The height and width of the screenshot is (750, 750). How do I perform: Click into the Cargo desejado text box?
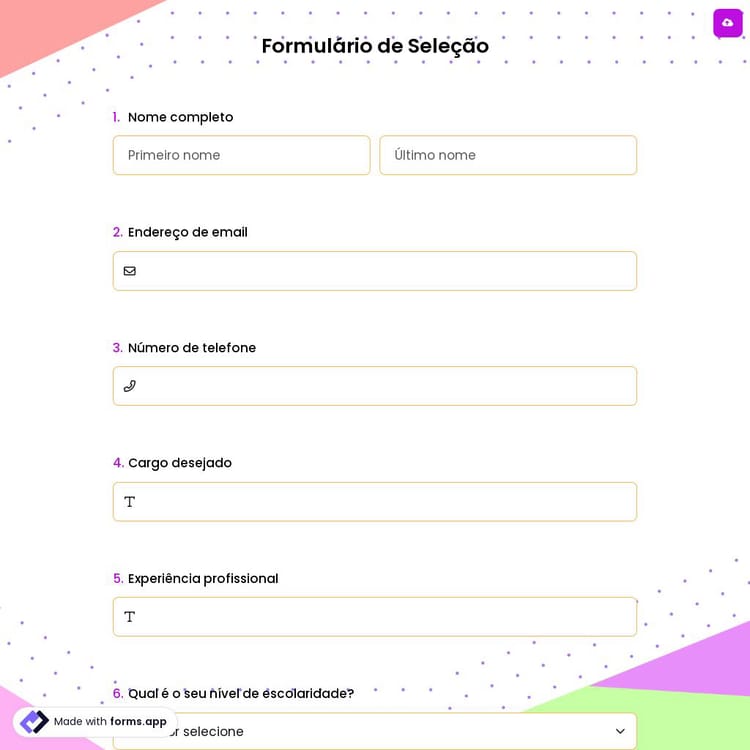pos(385,502)
